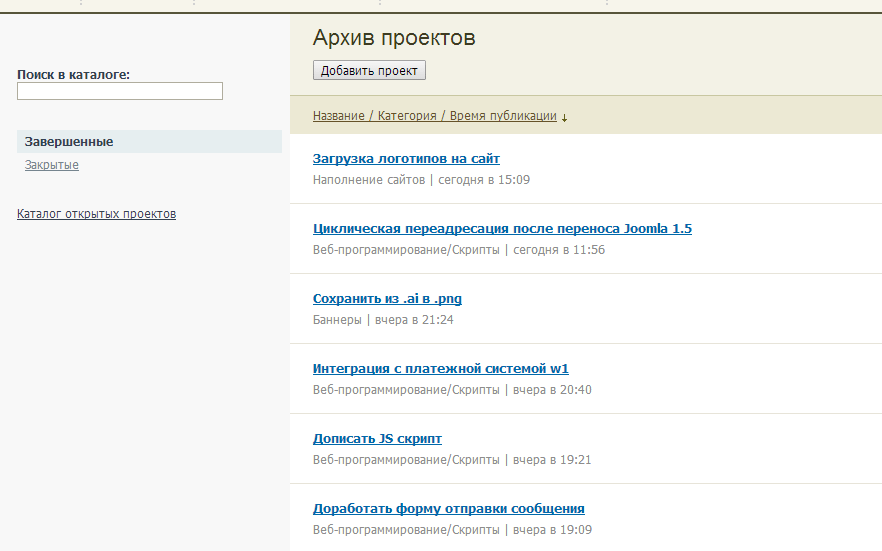The image size is (882, 551).
Task: Open project Дописать JS скрипт
Action: click(377, 438)
